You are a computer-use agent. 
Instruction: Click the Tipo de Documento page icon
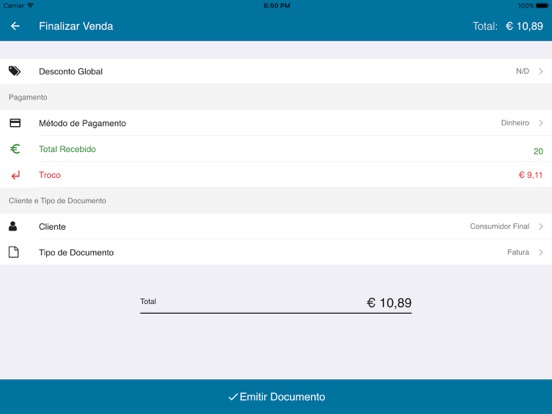[x=14, y=252]
